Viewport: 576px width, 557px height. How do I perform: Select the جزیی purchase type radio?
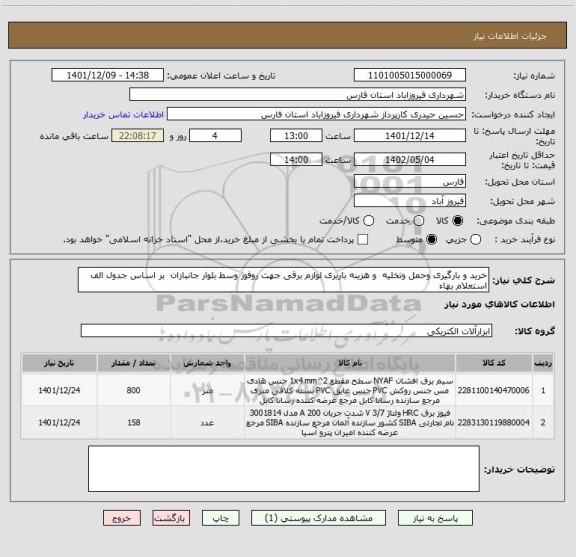[x=475, y=240]
